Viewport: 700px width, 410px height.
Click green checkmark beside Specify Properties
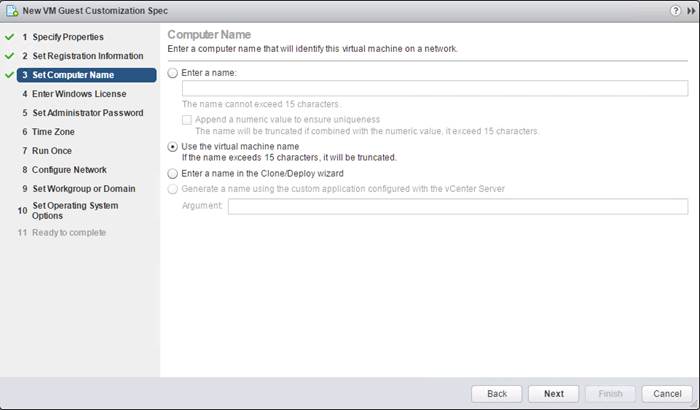point(9,37)
